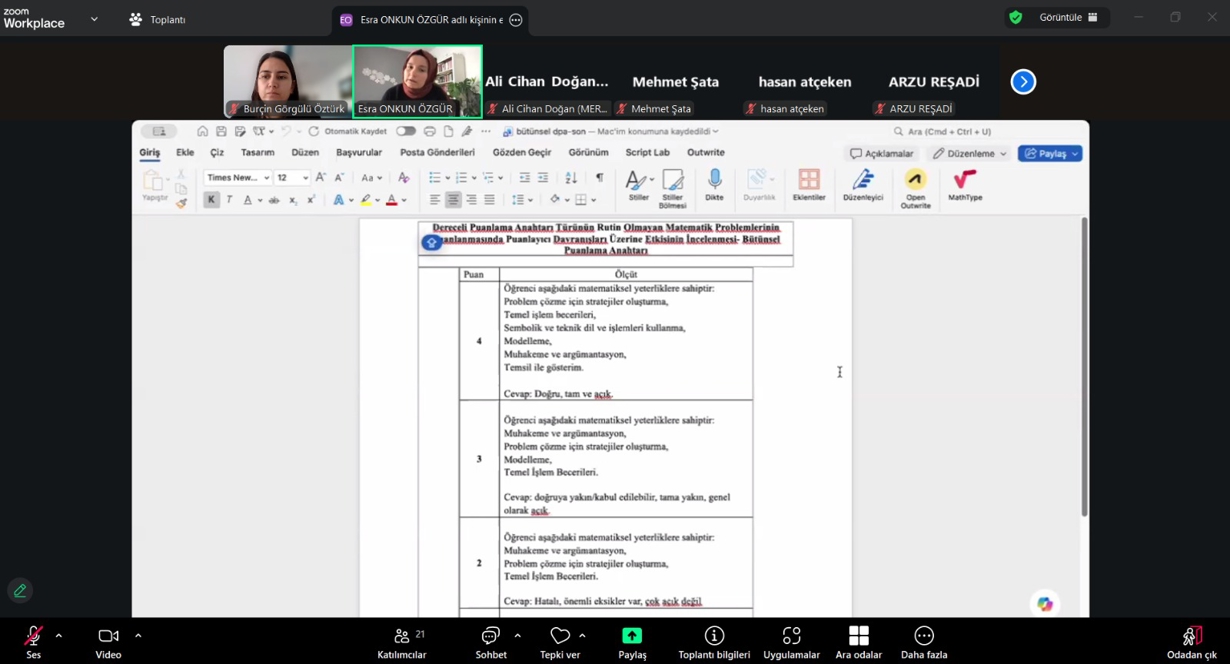This screenshot has height=664, width=1230.
Task: Click the Zoom Katılımcılar participants icon
Action: point(402,637)
